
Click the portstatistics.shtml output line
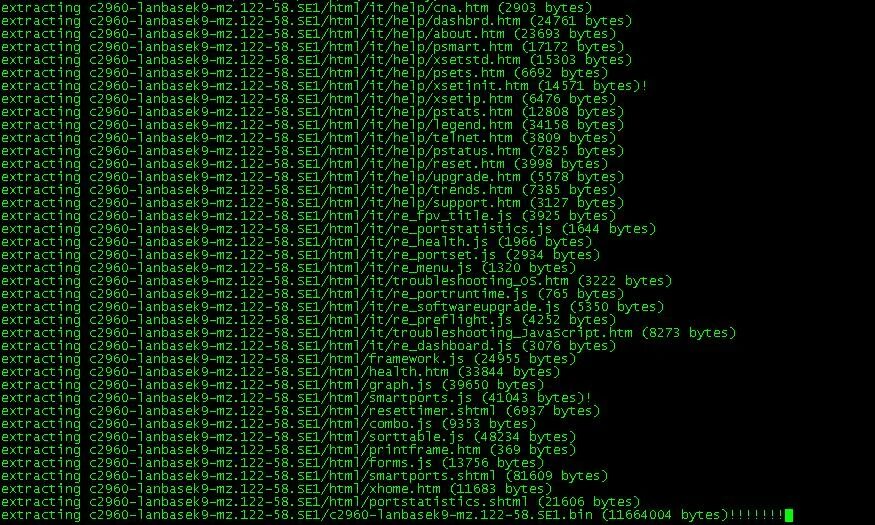click(x=320, y=502)
